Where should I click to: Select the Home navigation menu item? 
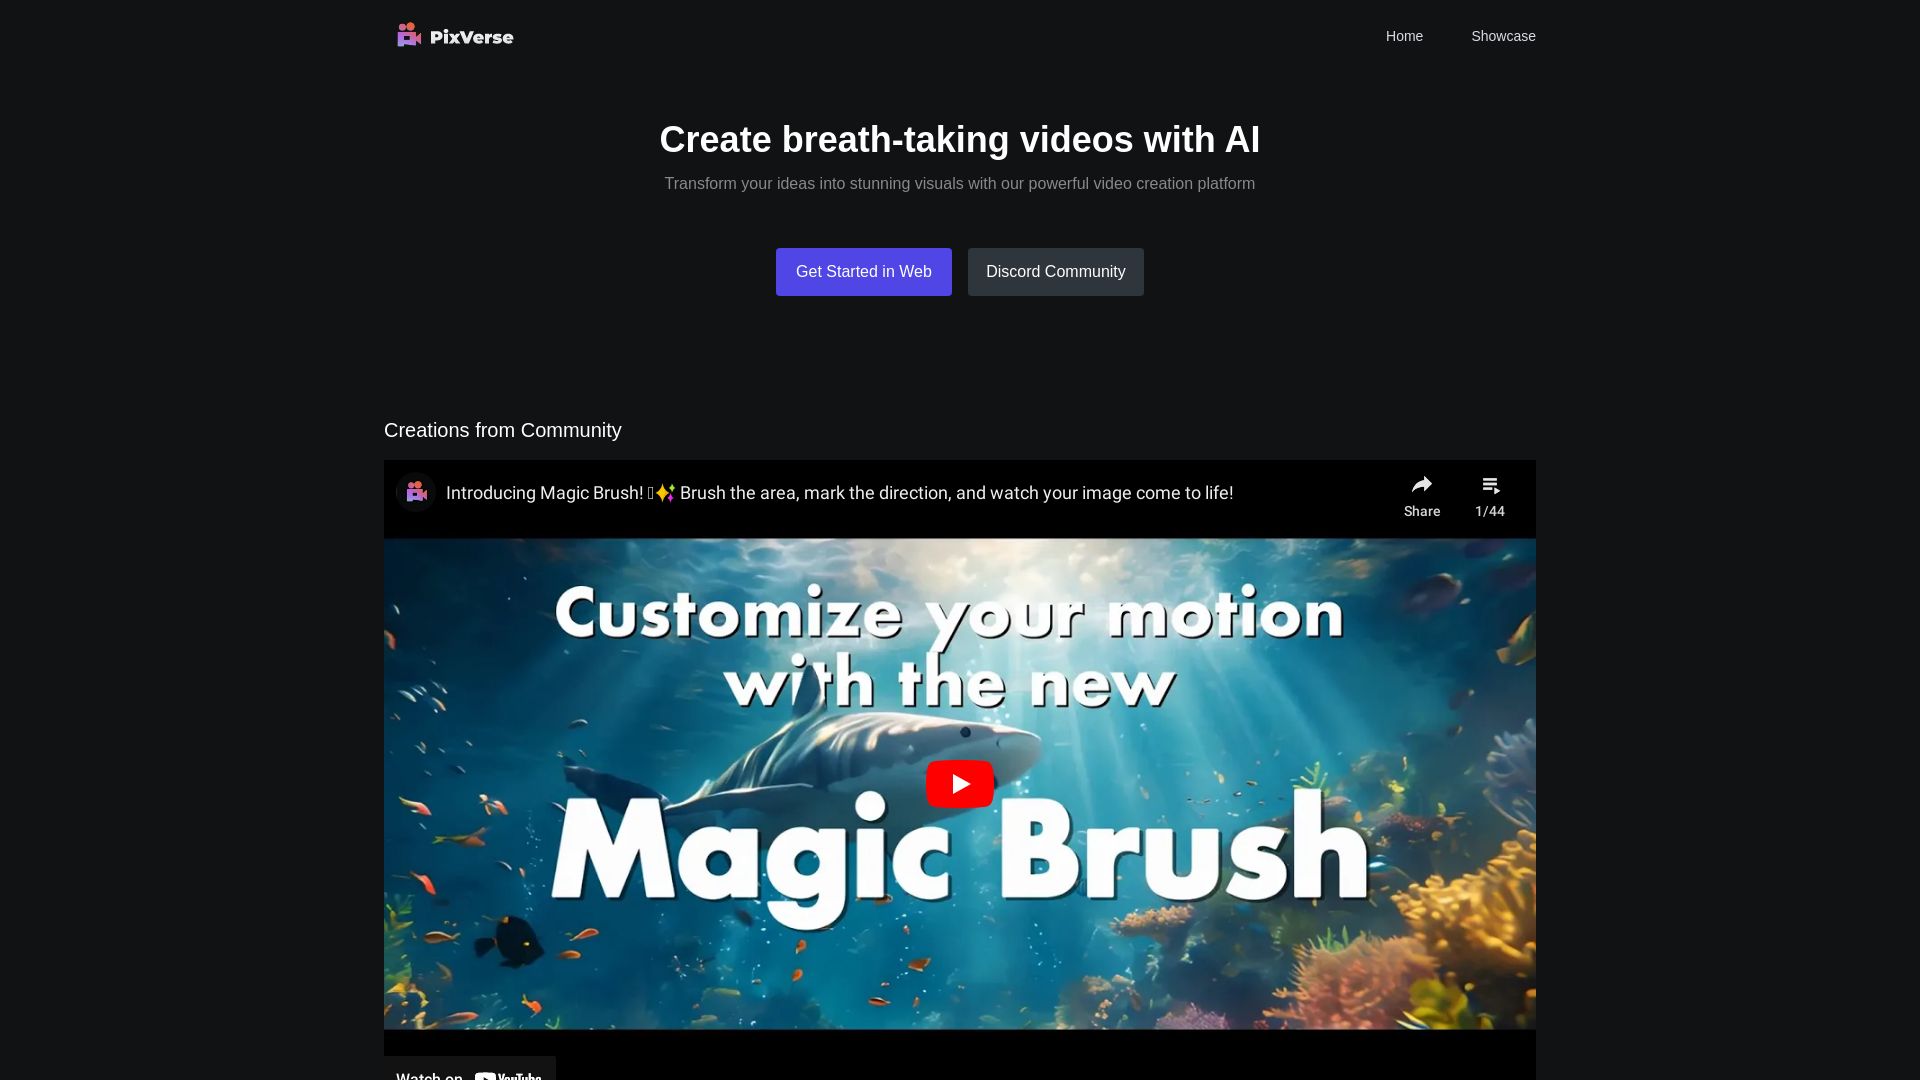1404,36
